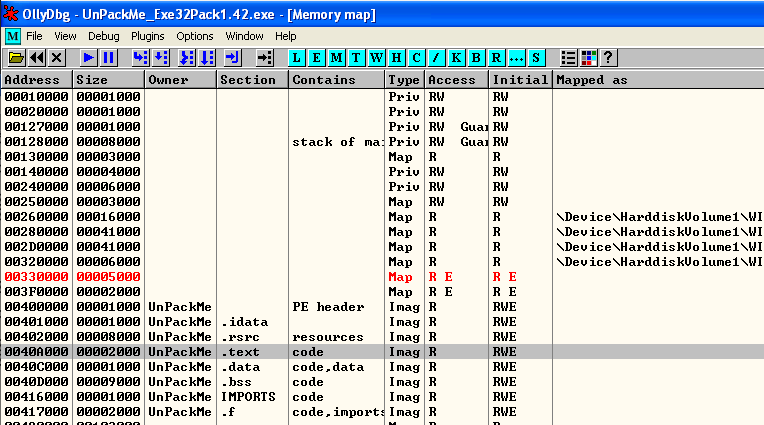Click the Step over toolbar icon
Image resolution: width=764 pixels, height=425 pixels.
(161, 58)
